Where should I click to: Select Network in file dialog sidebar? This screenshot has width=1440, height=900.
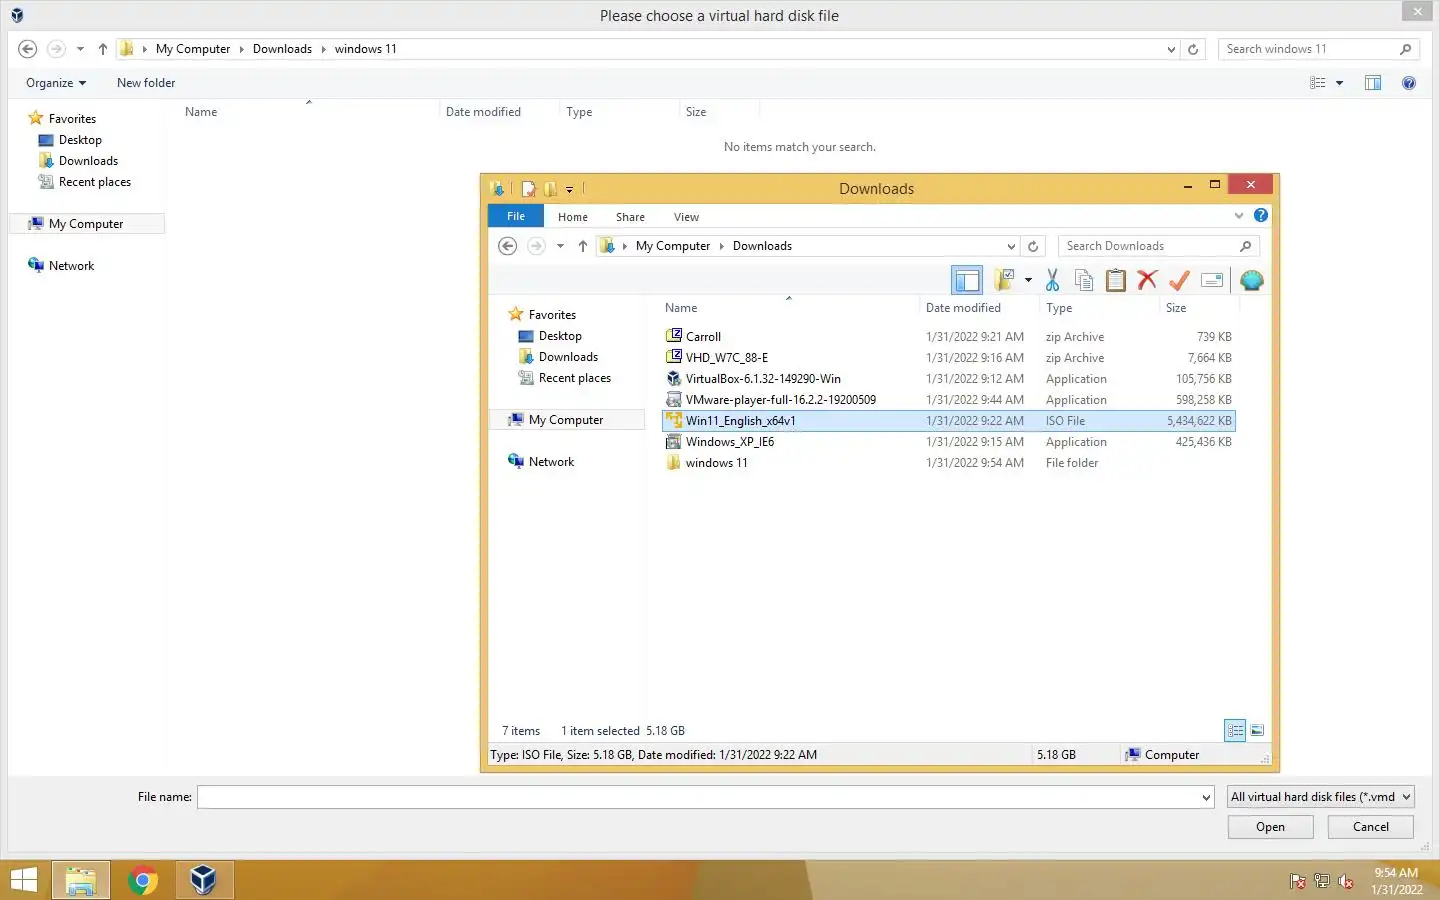pyautogui.click(x=71, y=266)
